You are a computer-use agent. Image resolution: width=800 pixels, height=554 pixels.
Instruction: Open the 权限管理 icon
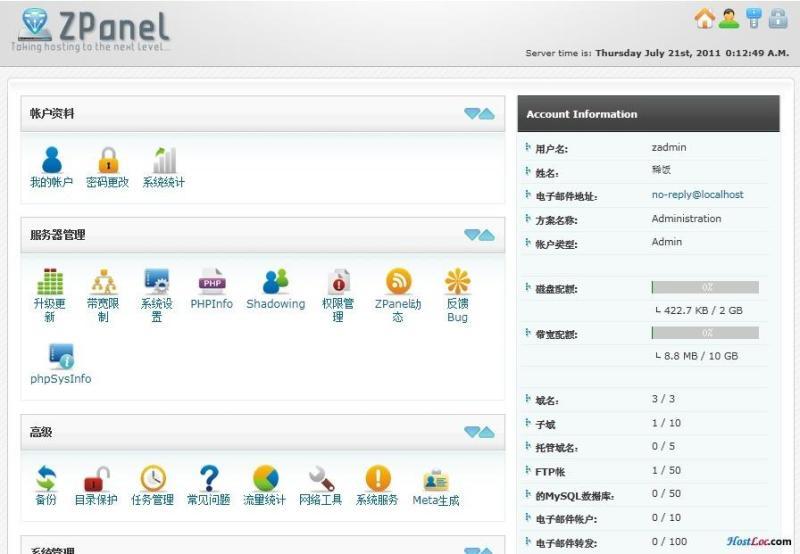point(338,281)
